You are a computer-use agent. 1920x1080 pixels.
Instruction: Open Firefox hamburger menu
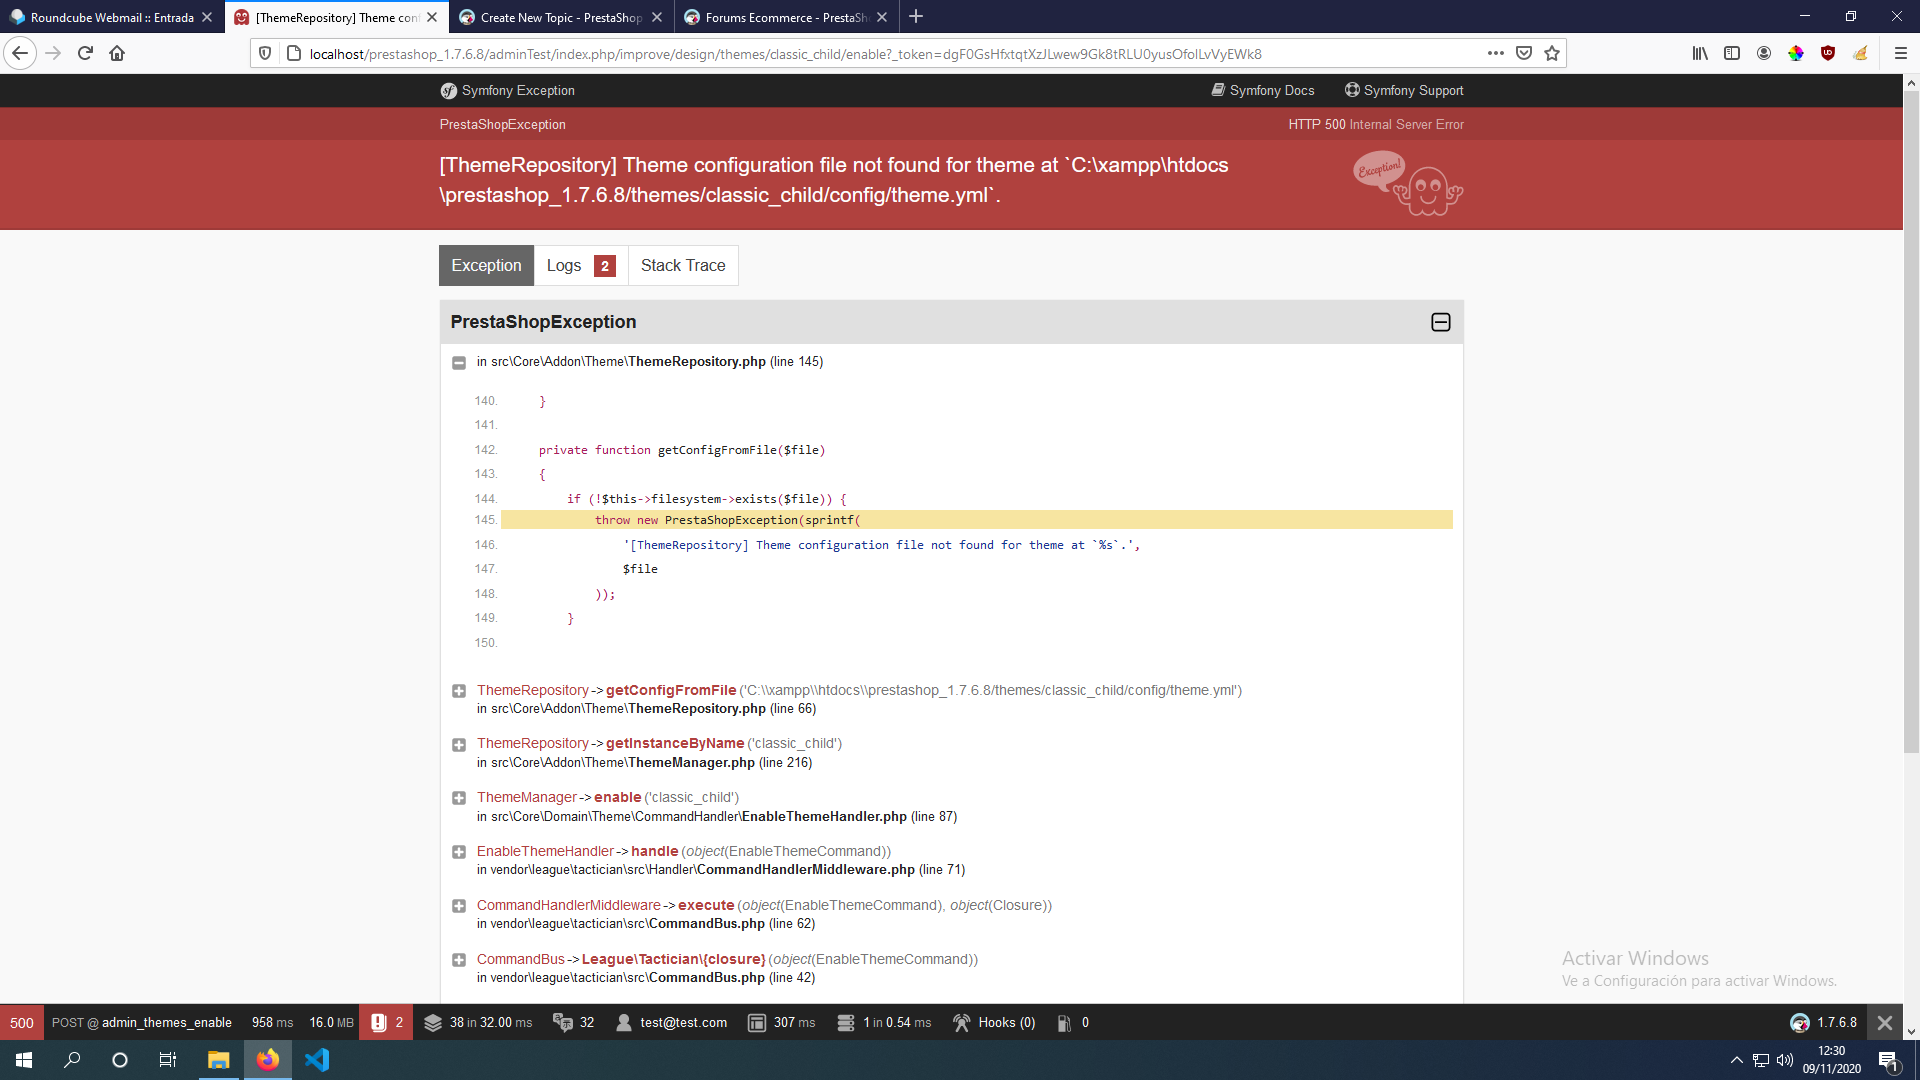pyautogui.click(x=1901, y=53)
